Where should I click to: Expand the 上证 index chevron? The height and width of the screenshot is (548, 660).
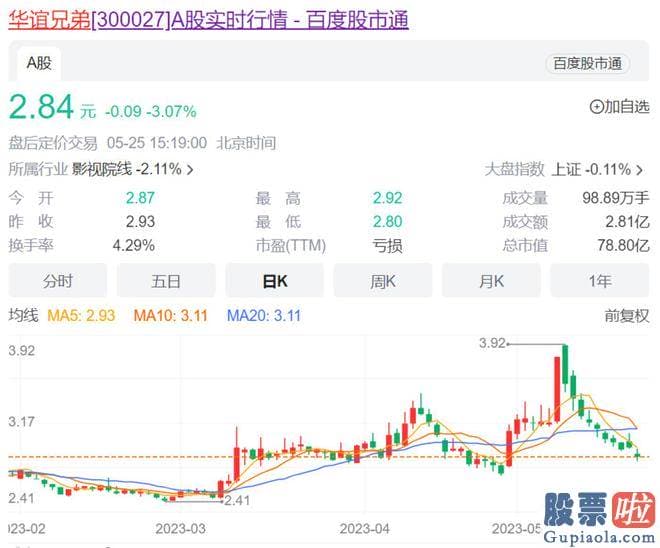point(640,170)
